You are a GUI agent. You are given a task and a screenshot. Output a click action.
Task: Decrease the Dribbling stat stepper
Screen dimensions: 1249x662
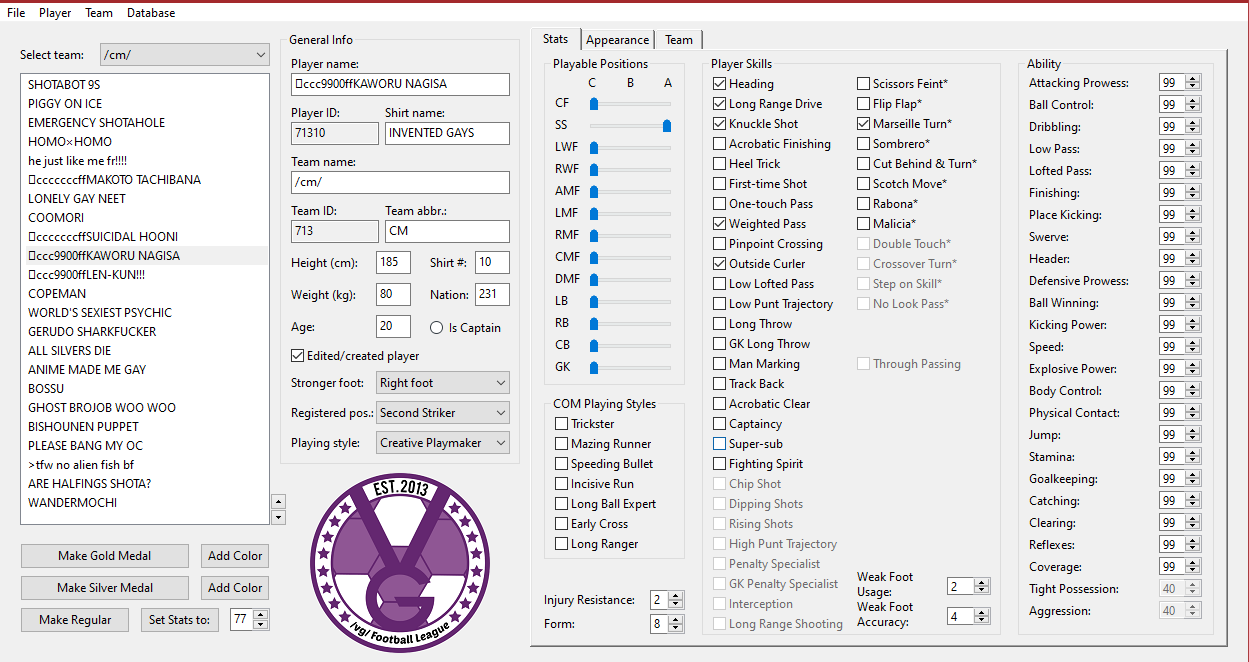tap(1192, 132)
